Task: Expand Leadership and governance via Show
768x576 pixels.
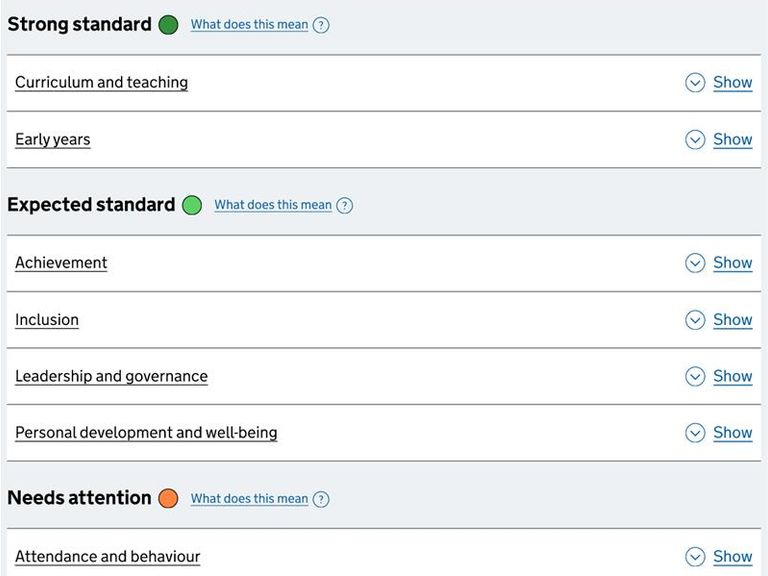Action: tap(732, 377)
